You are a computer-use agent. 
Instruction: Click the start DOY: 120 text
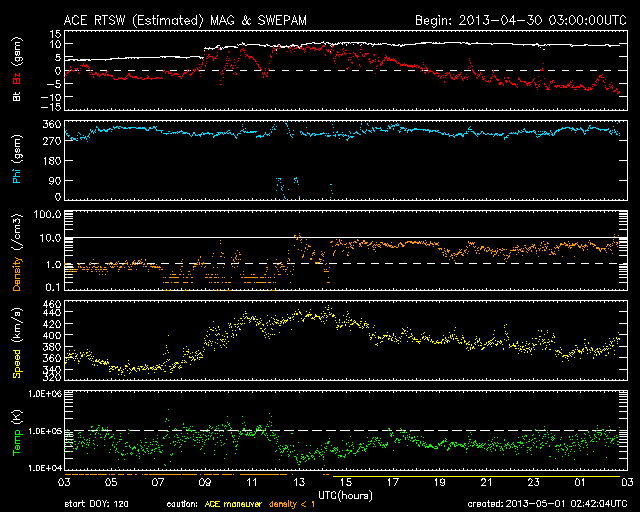click(x=98, y=503)
